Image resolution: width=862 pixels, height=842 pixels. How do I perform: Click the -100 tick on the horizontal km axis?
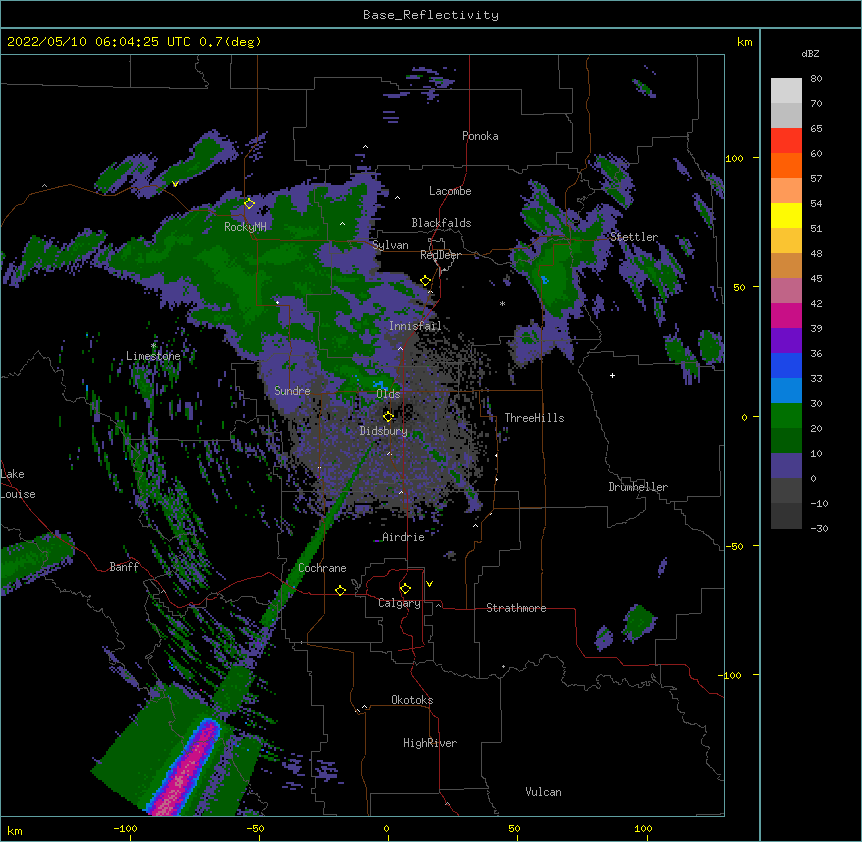tap(125, 828)
